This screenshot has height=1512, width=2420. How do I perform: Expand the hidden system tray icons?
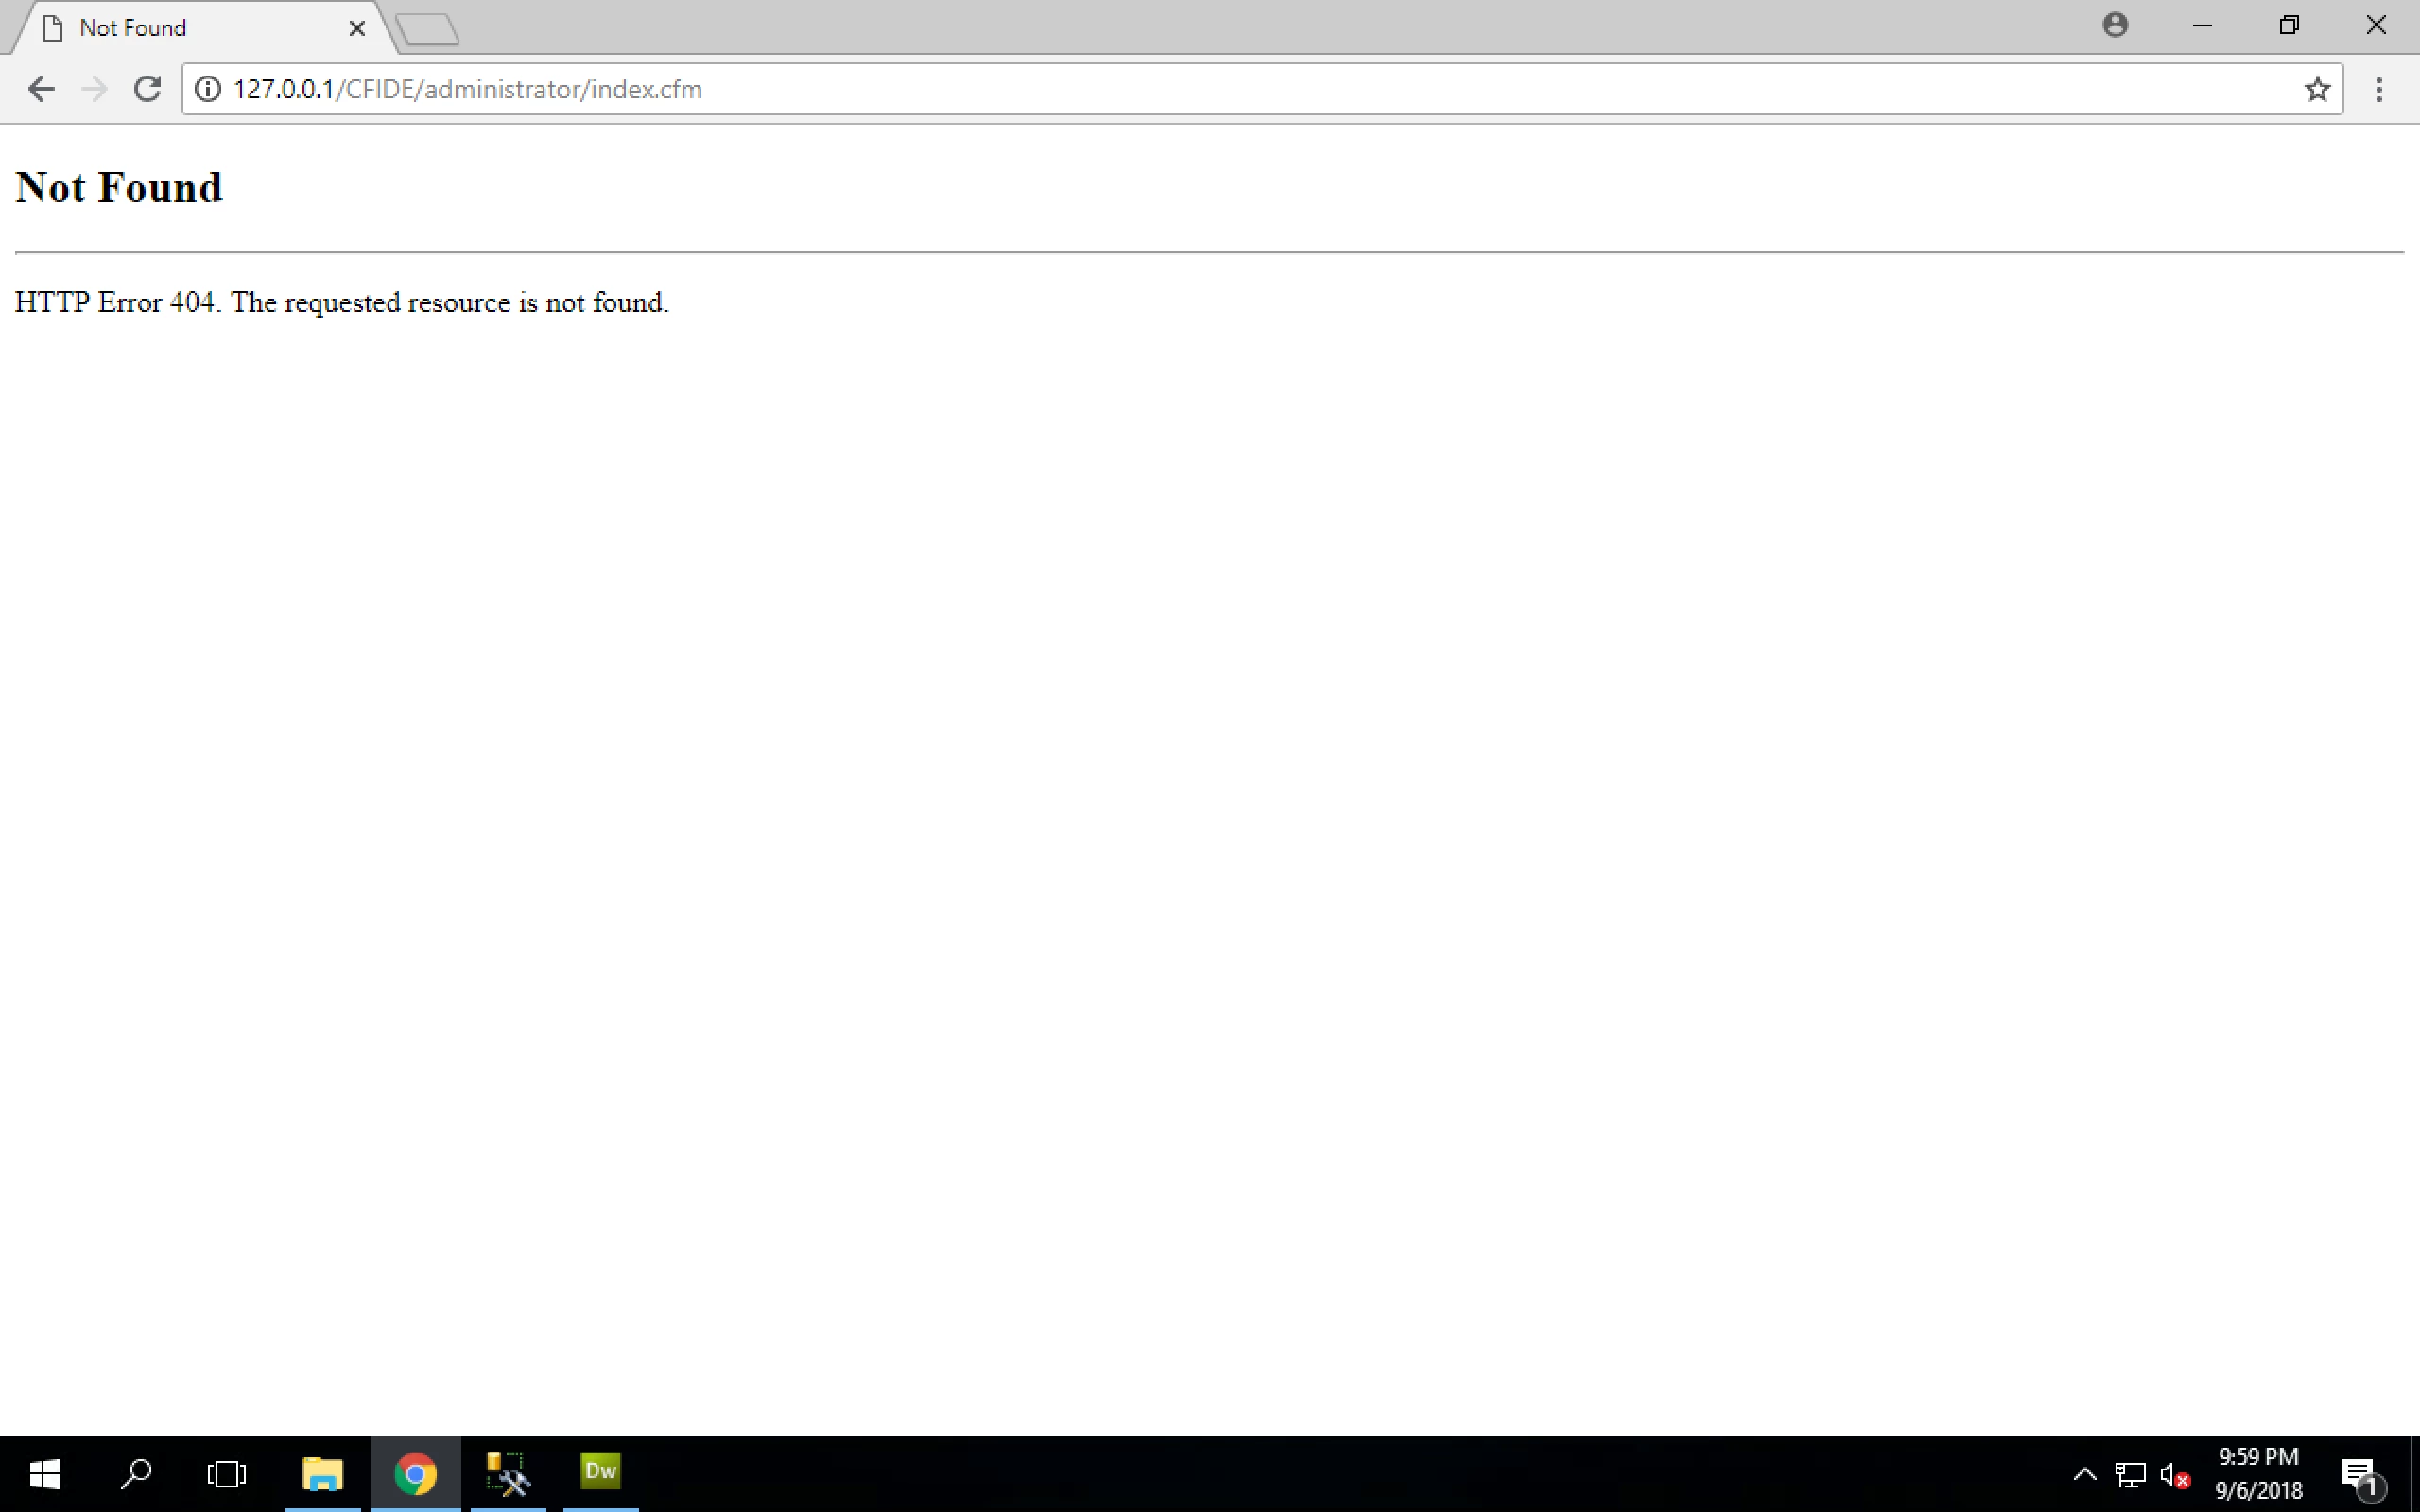2084,1474
